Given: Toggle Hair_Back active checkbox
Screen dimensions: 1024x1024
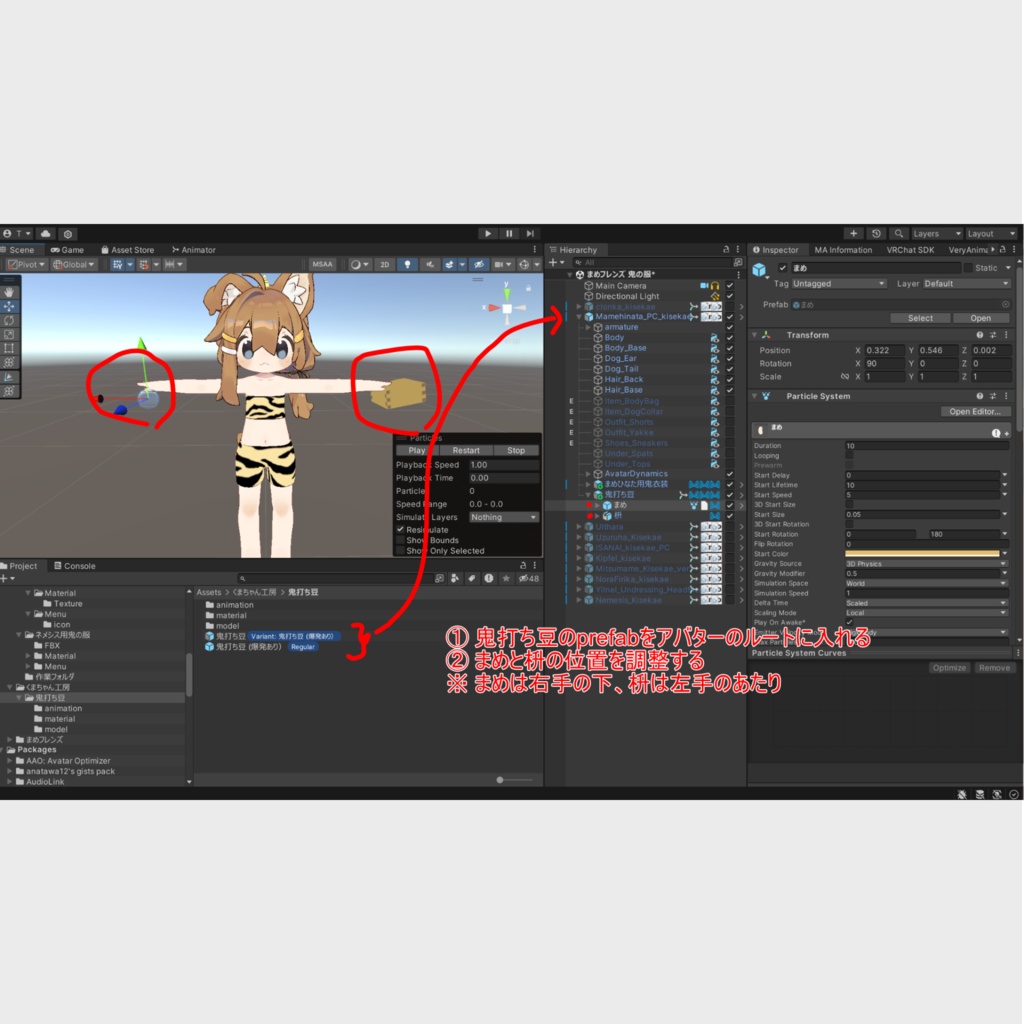Looking at the screenshot, I should click(729, 380).
